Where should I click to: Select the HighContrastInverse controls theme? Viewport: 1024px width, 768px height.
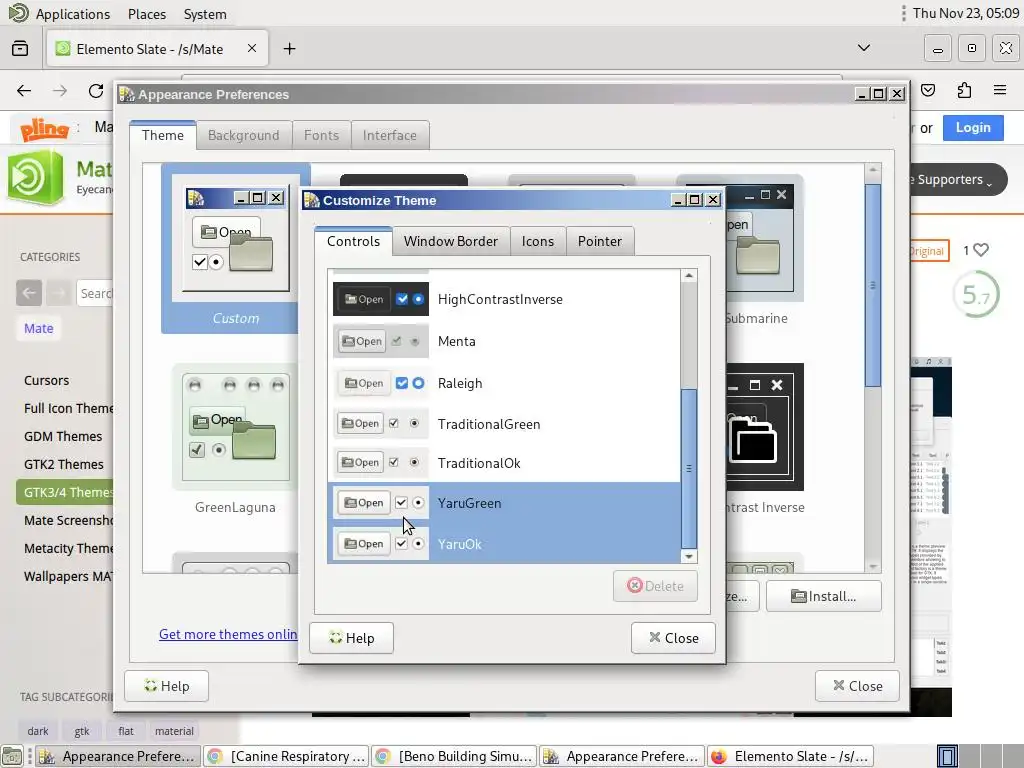504,299
